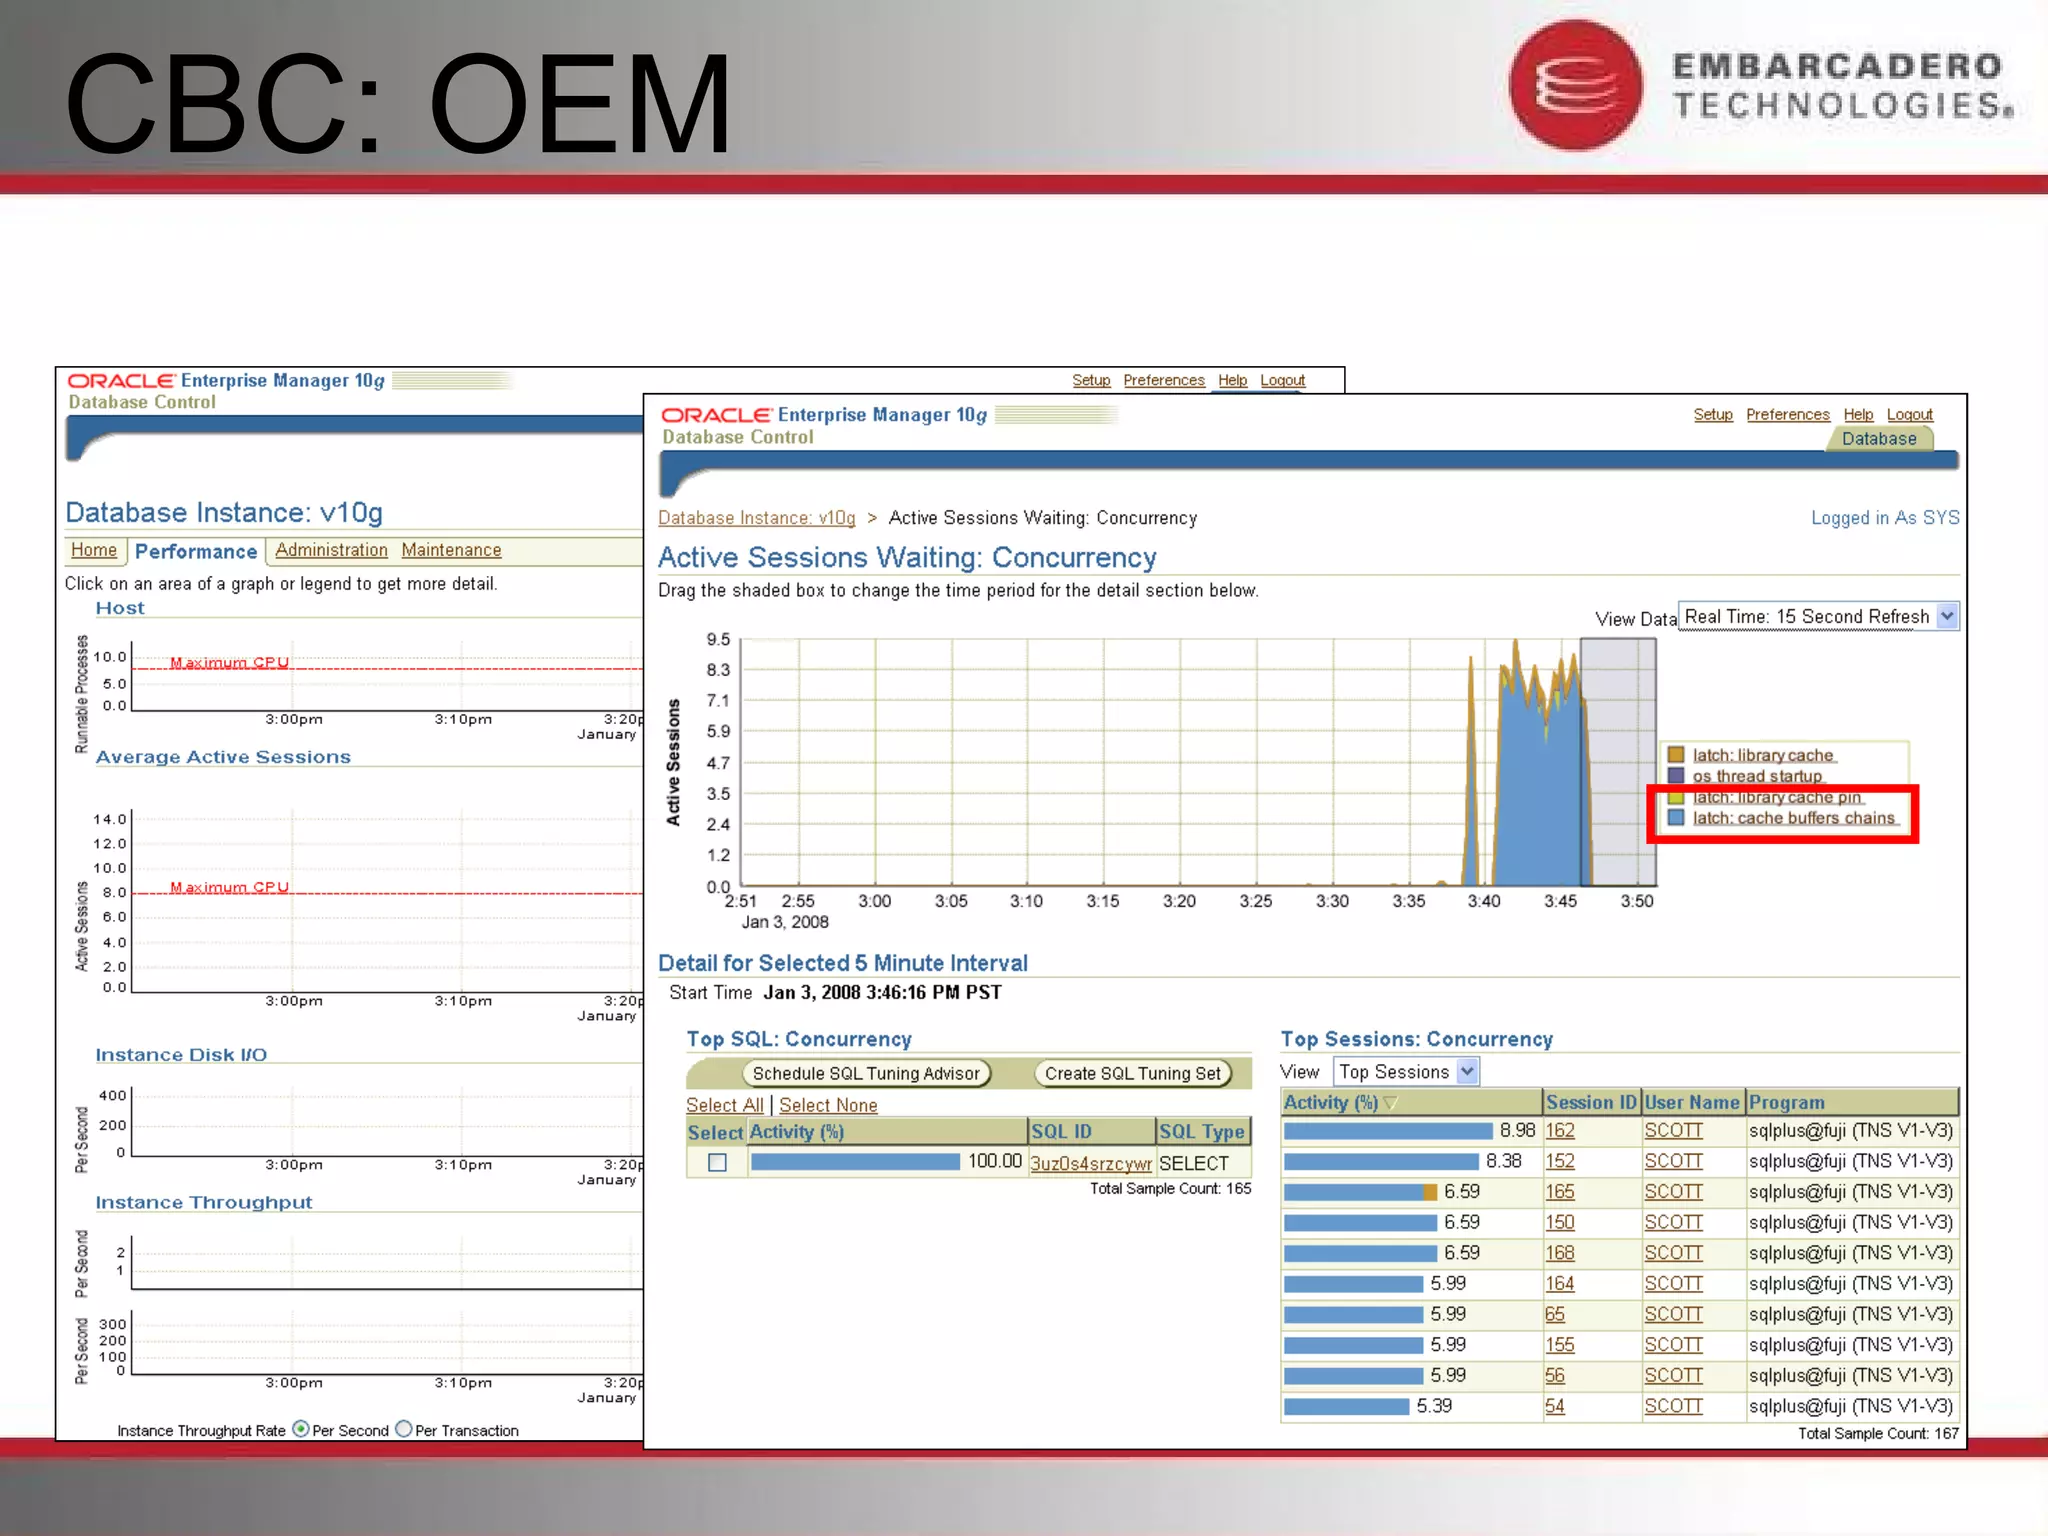Screen dimensions: 2048x1536
Task: Open session ID 162 link
Action: [1560, 1130]
